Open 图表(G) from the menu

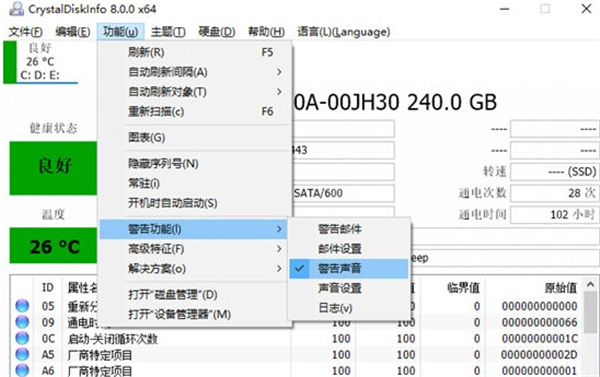coord(194,137)
